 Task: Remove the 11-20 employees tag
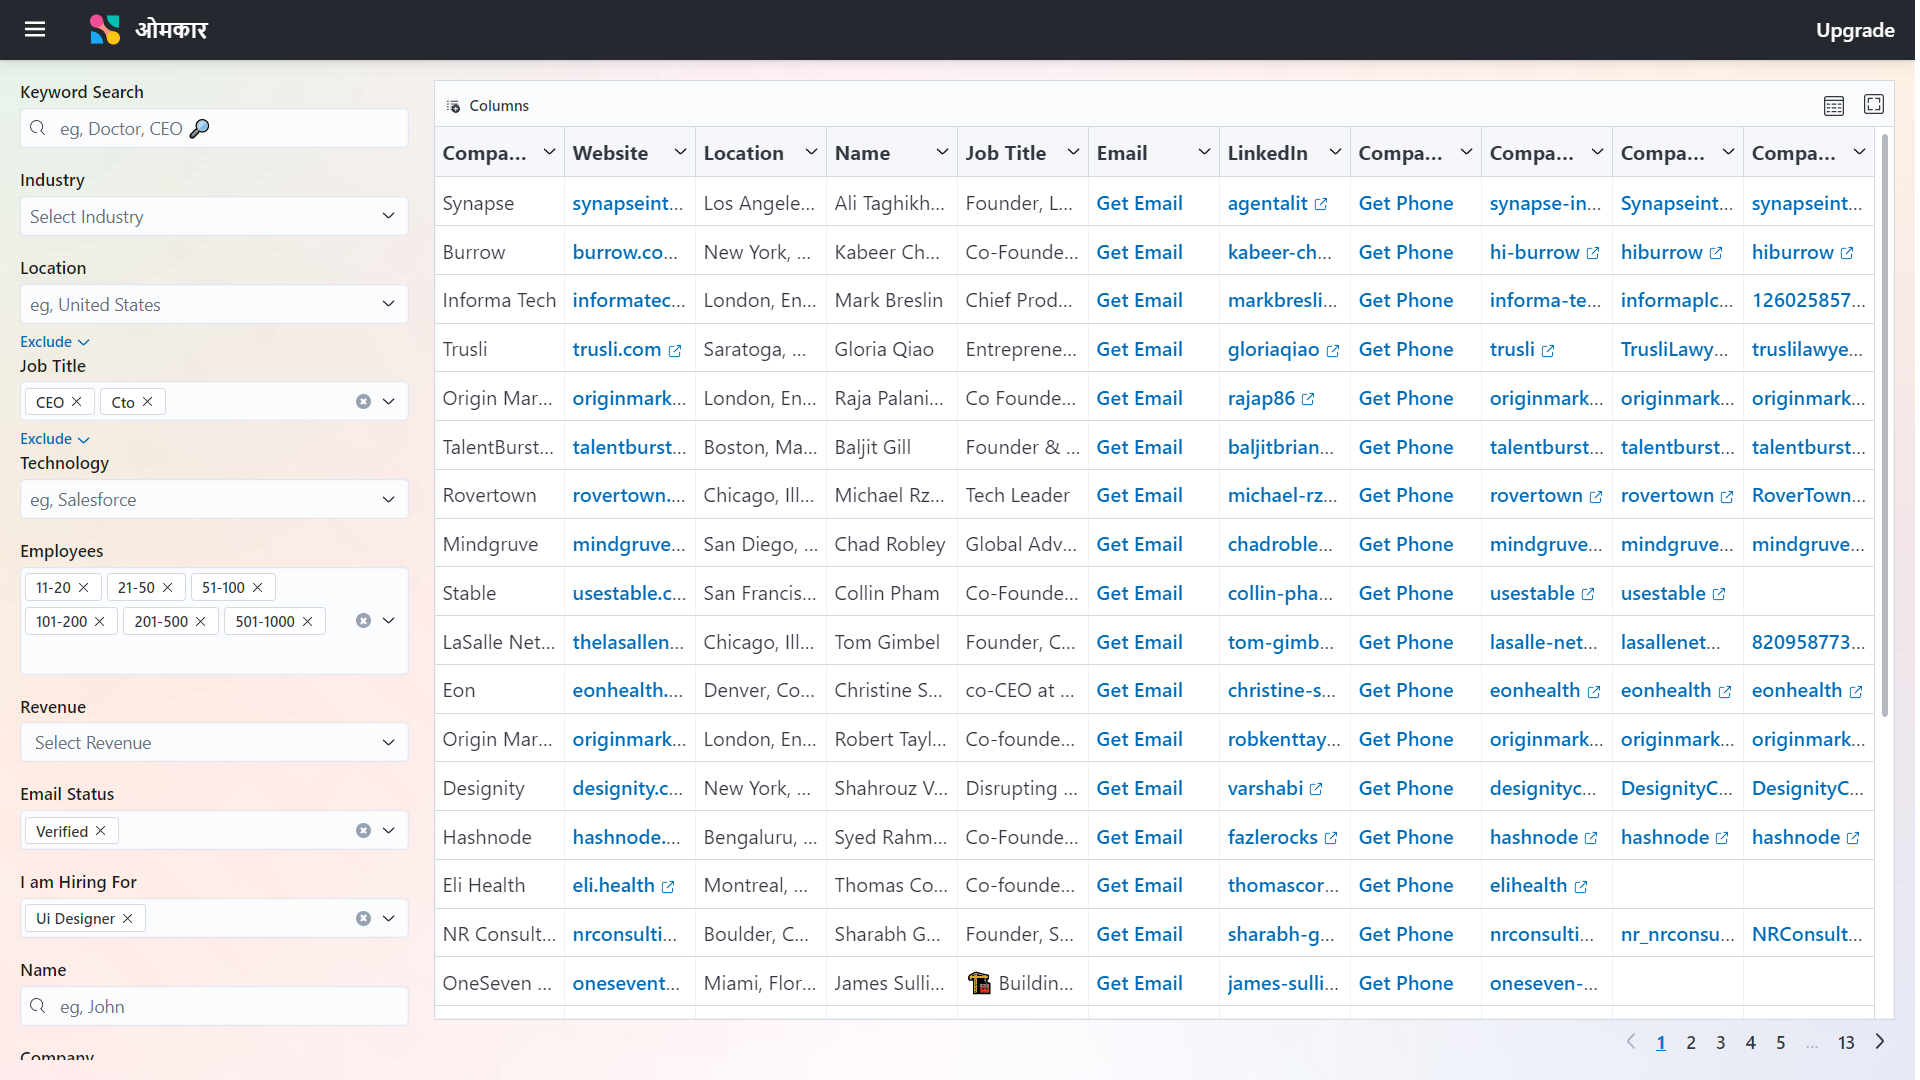[x=84, y=588]
